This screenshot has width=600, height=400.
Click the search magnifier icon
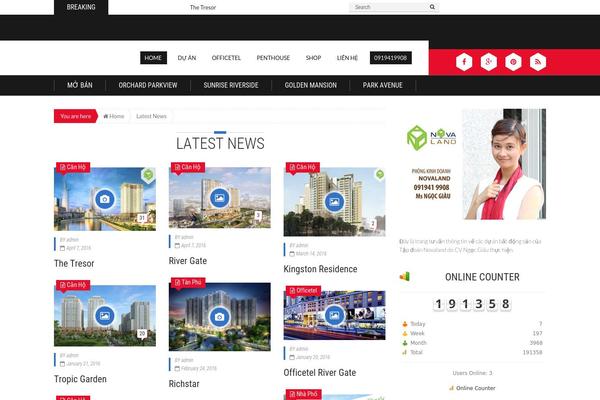432,7
